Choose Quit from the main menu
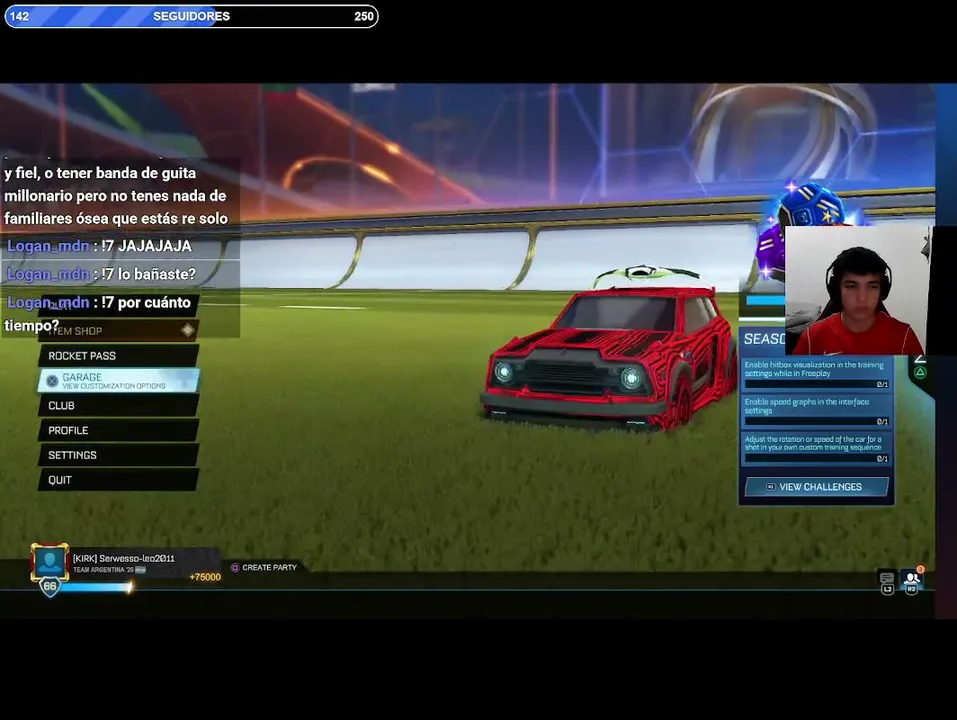 point(118,480)
